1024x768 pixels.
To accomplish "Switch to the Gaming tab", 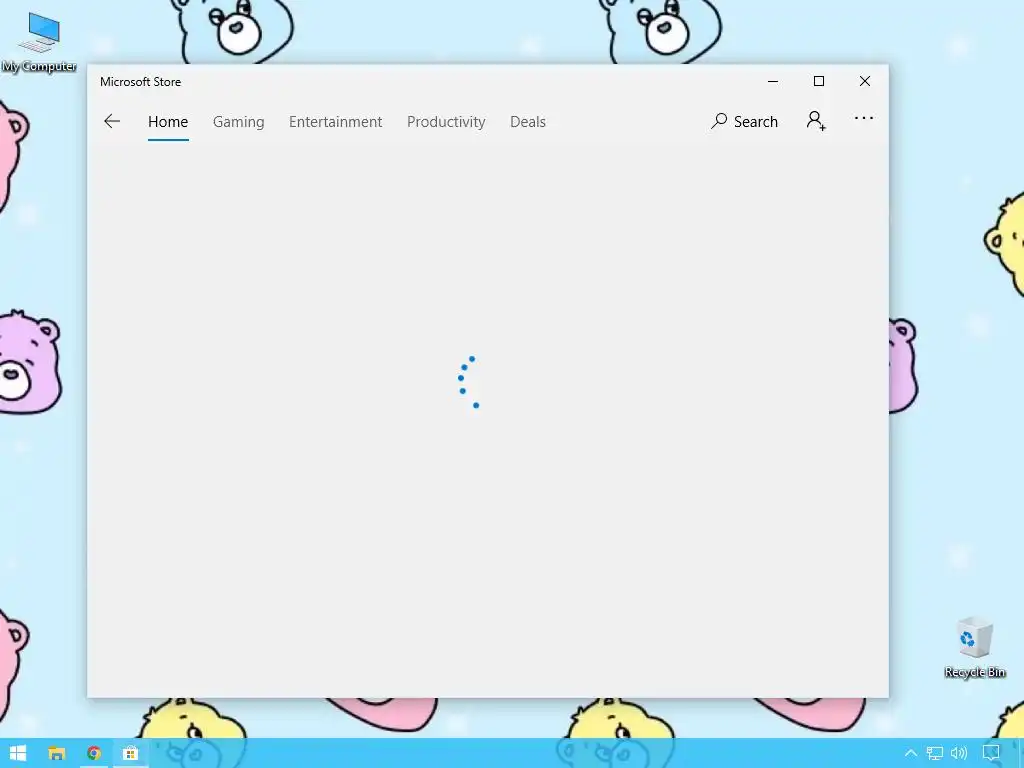I will [238, 122].
